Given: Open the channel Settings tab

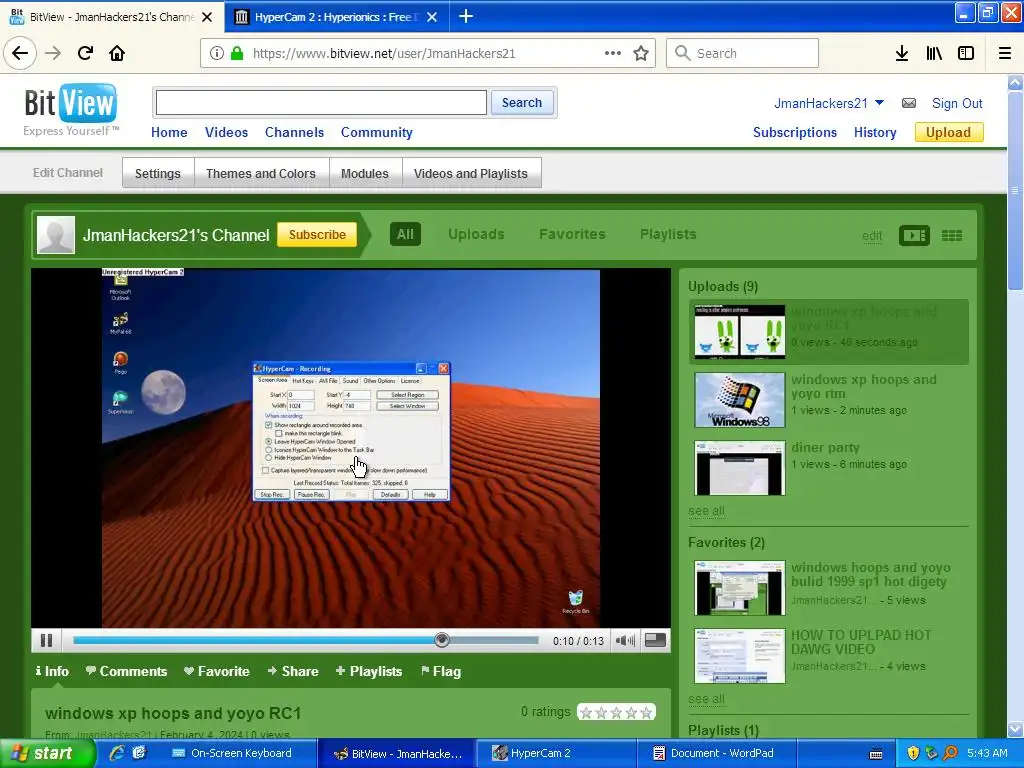Looking at the screenshot, I should pyautogui.click(x=157, y=173).
